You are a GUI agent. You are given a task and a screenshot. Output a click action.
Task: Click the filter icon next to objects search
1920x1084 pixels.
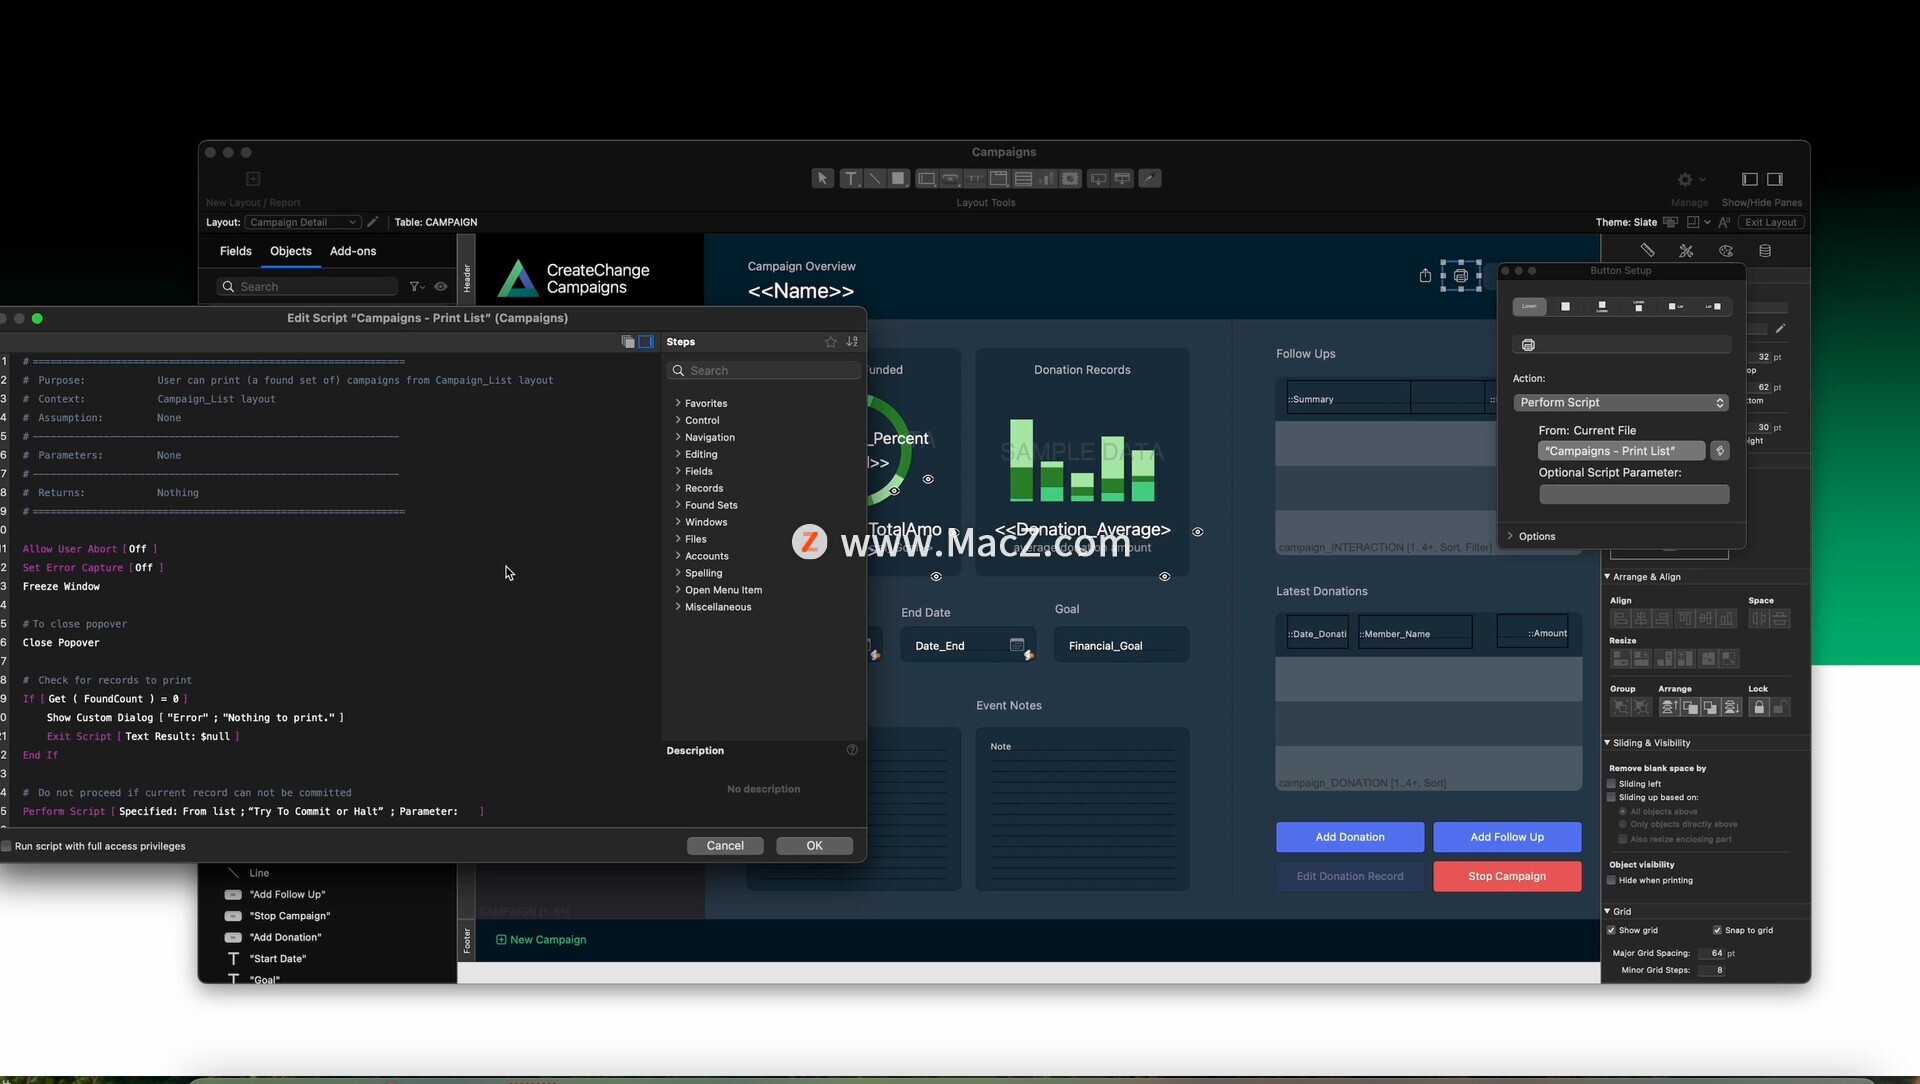tap(417, 287)
